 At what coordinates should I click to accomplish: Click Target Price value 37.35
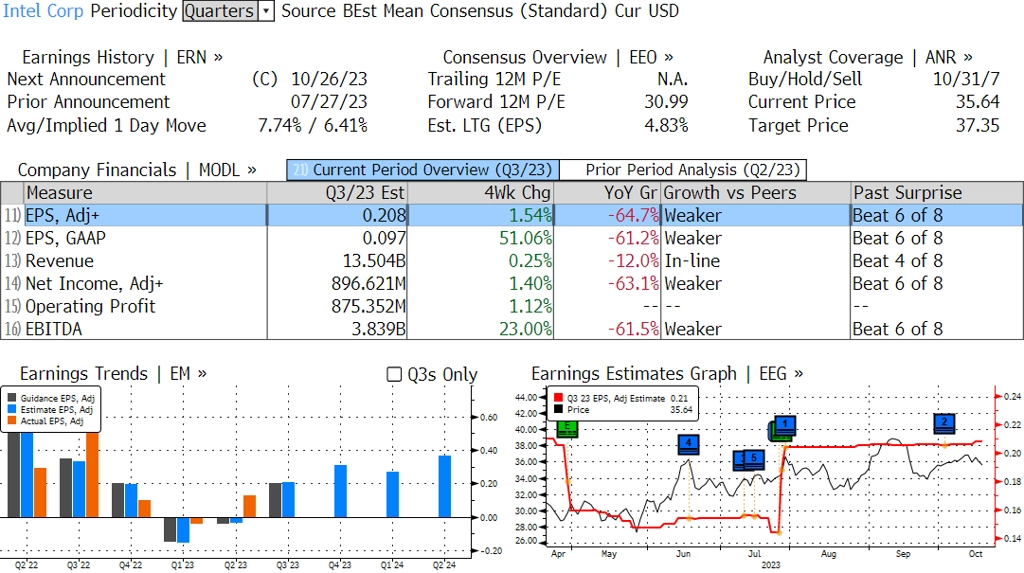pyautogui.click(x=978, y=125)
